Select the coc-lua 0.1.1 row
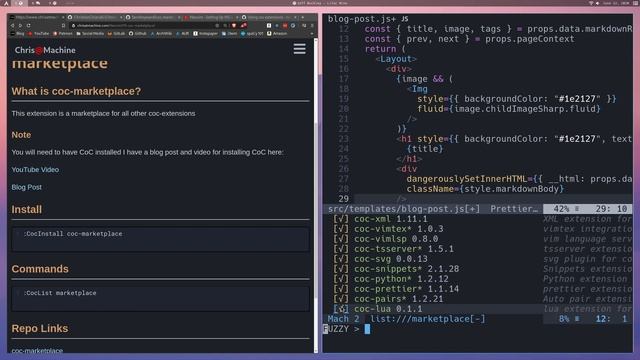Image resolution: width=640 pixels, height=360 pixels. coord(478,309)
